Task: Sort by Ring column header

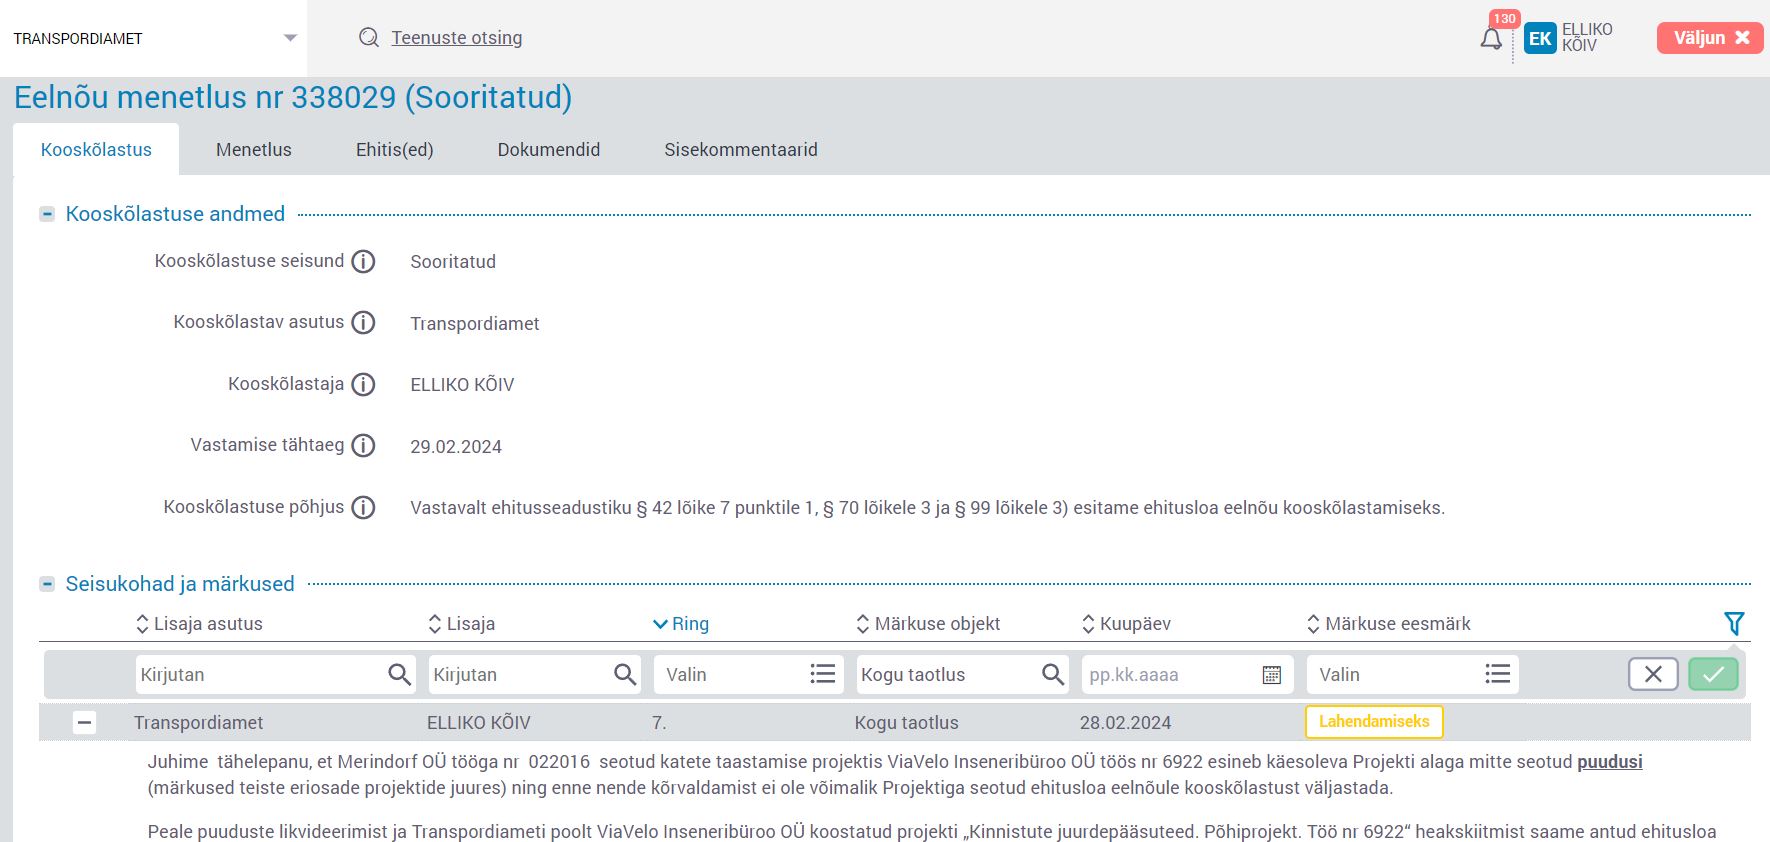Action: pyautogui.click(x=680, y=623)
